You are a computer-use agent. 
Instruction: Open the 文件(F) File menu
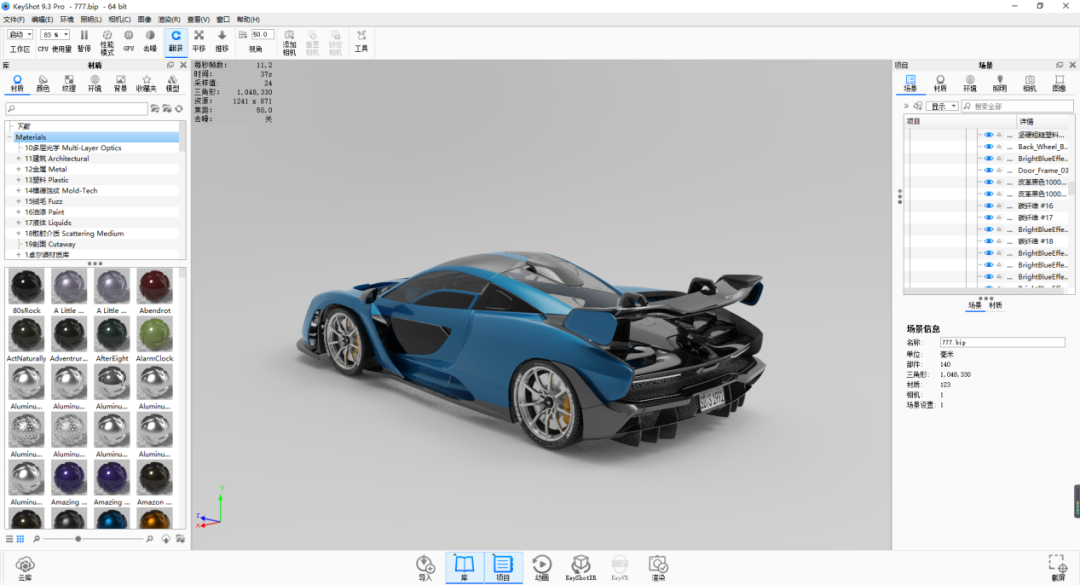[14, 19]
